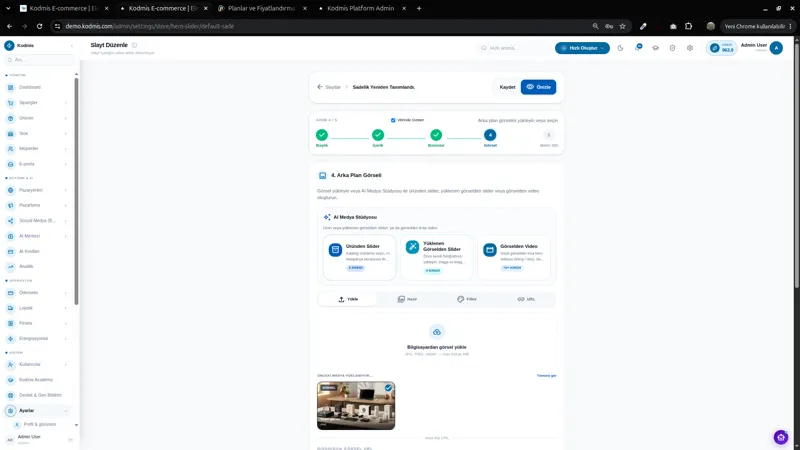Click the back arrow to Slaytlar

pyautogui.click(x=320, y=87)
